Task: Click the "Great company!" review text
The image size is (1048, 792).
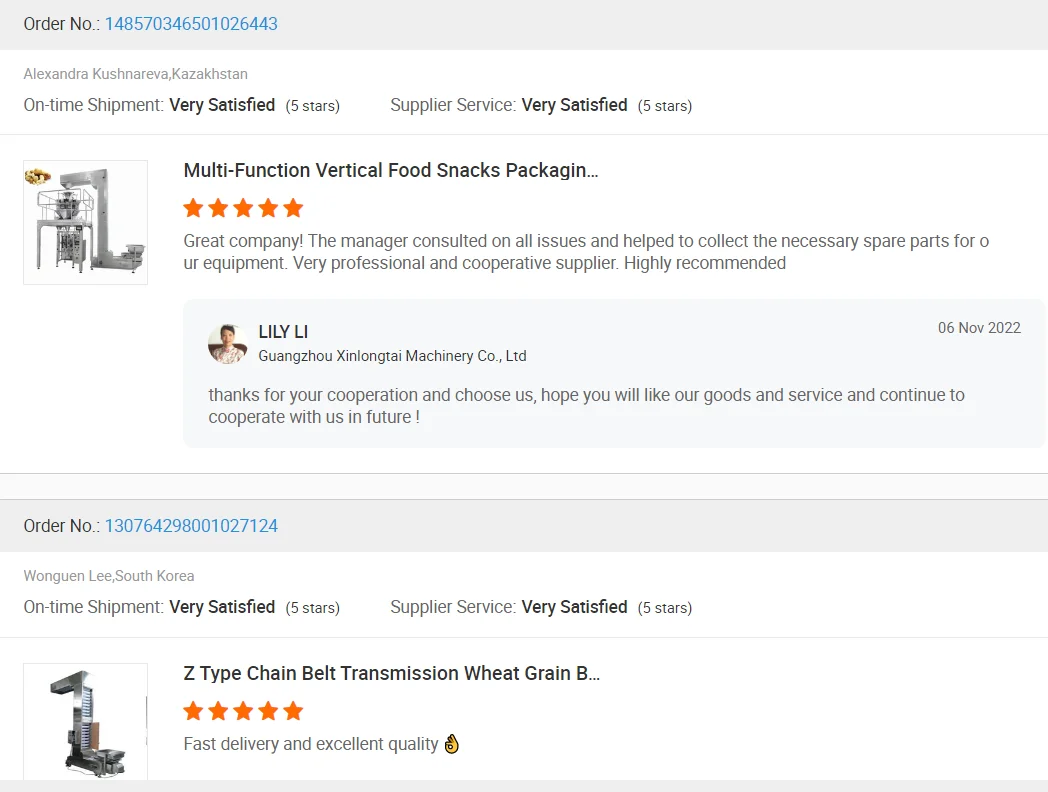Action: click(x=586, y=252)
